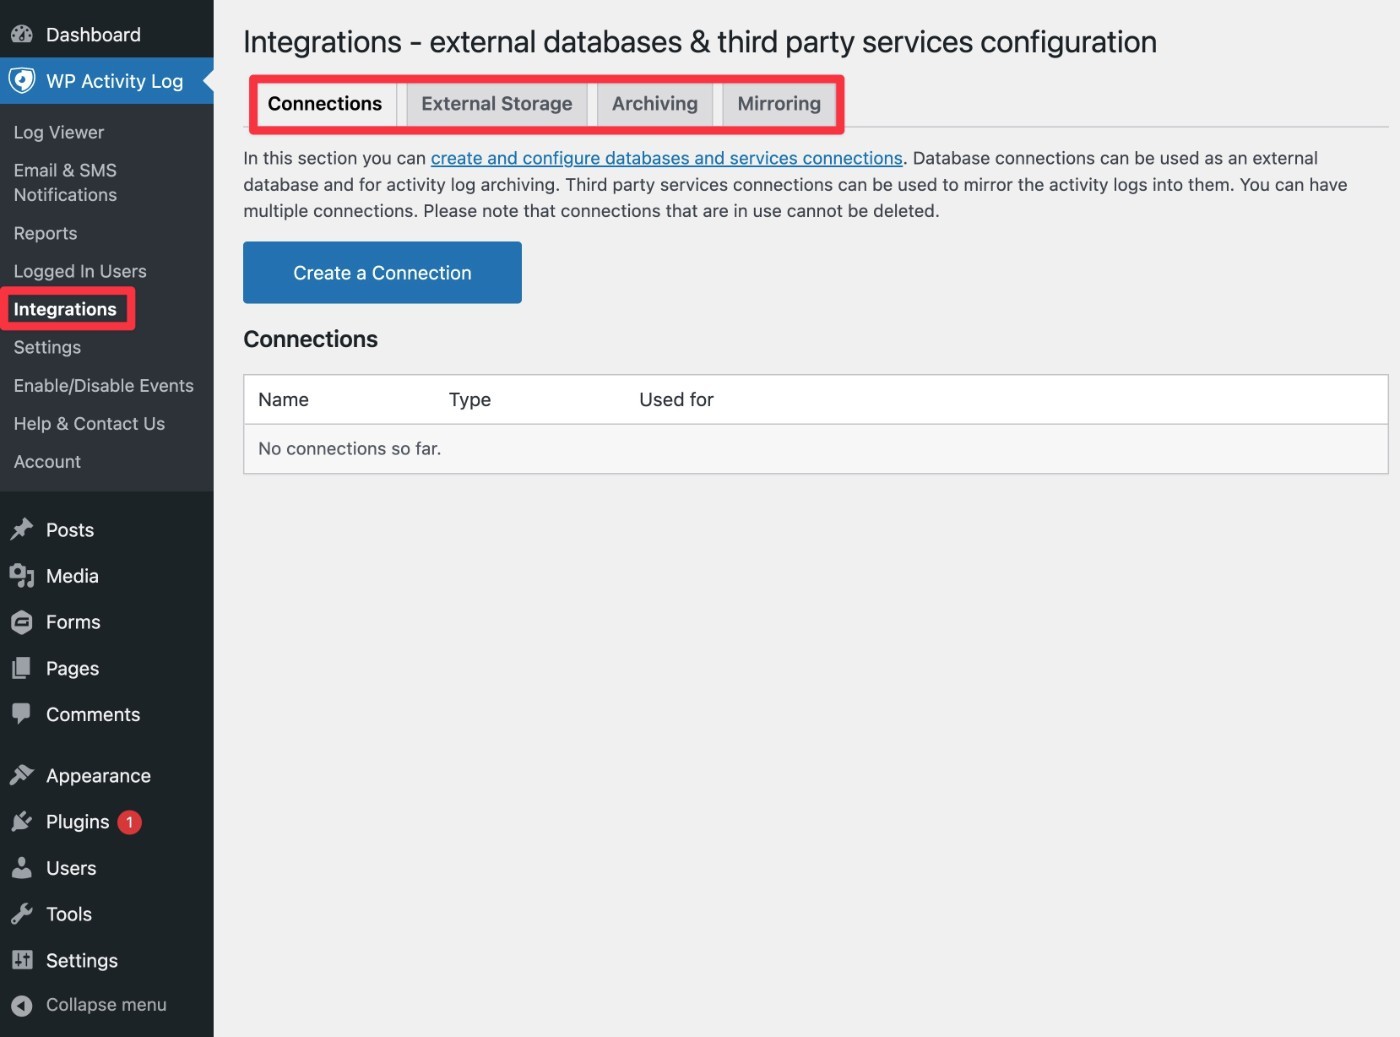Image resolution: width=1400 pixels, height=1037 pixels.
Task: Open the Mirroring tab
Action: tap(779, 104)
